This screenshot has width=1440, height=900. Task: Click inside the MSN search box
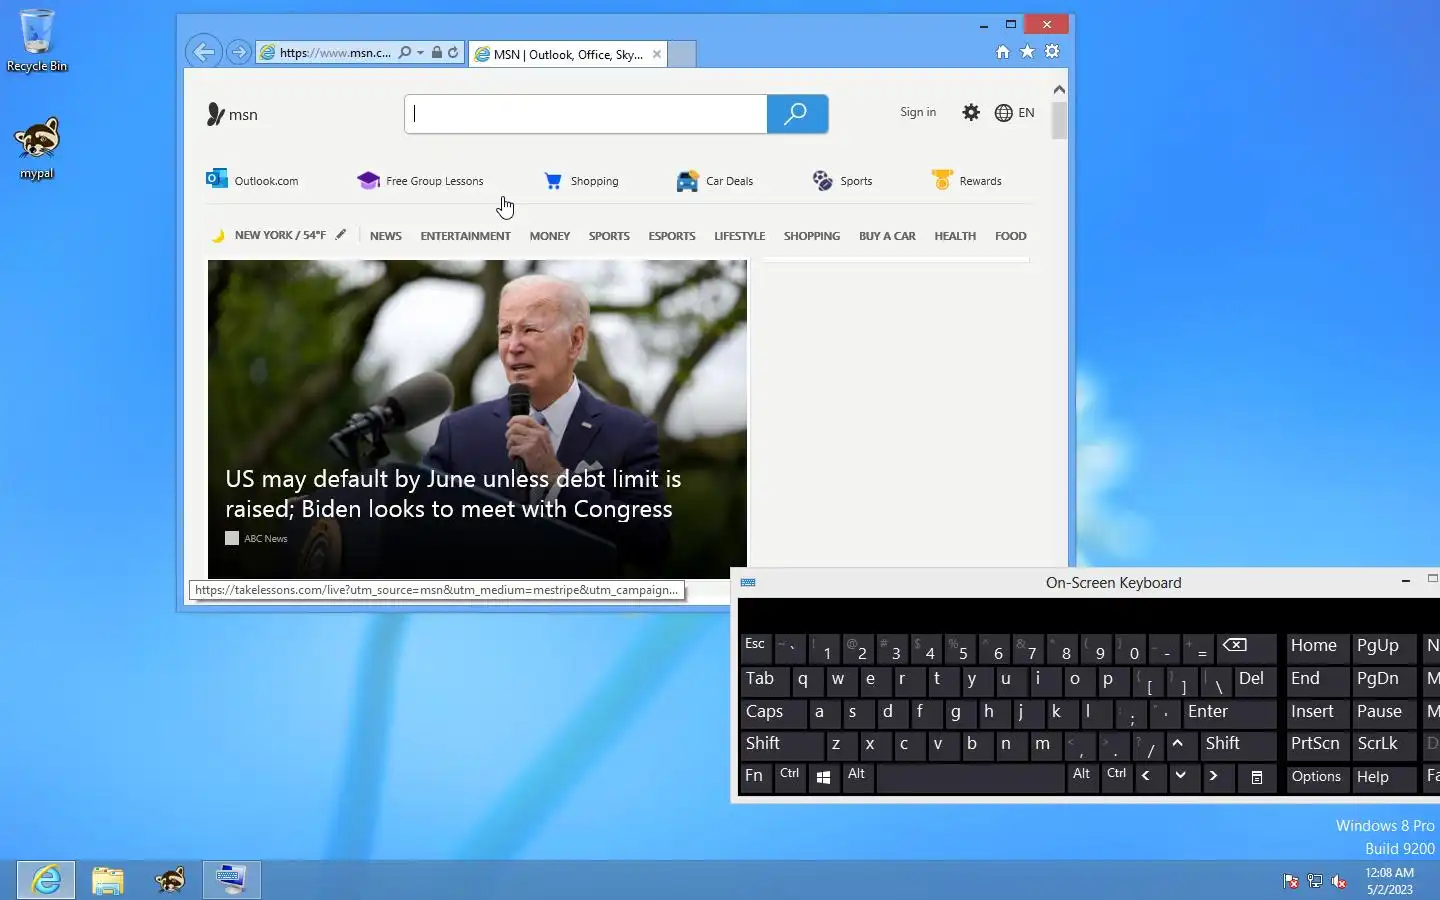586,114
